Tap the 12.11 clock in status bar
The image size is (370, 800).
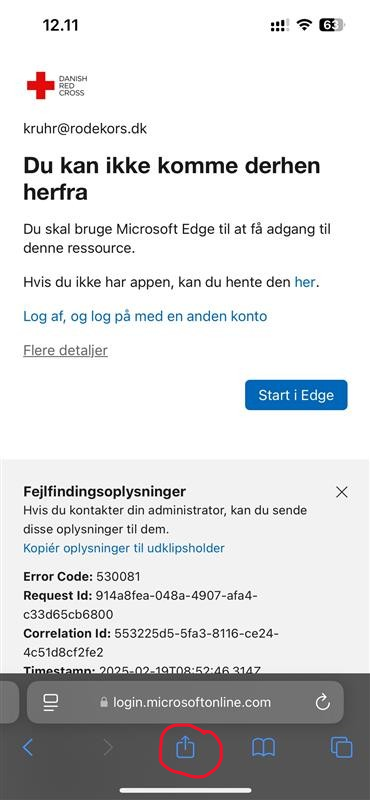(61, 25)
